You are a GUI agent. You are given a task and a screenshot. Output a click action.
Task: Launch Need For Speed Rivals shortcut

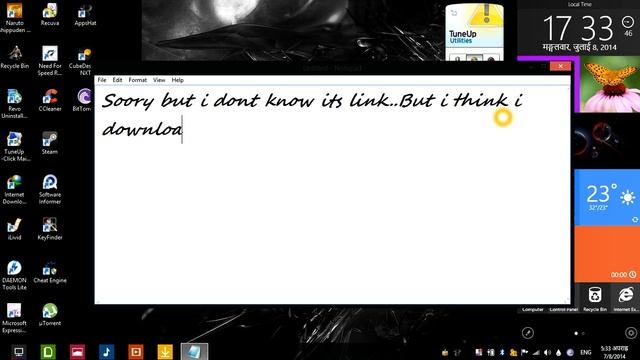[x=50, y=60]
